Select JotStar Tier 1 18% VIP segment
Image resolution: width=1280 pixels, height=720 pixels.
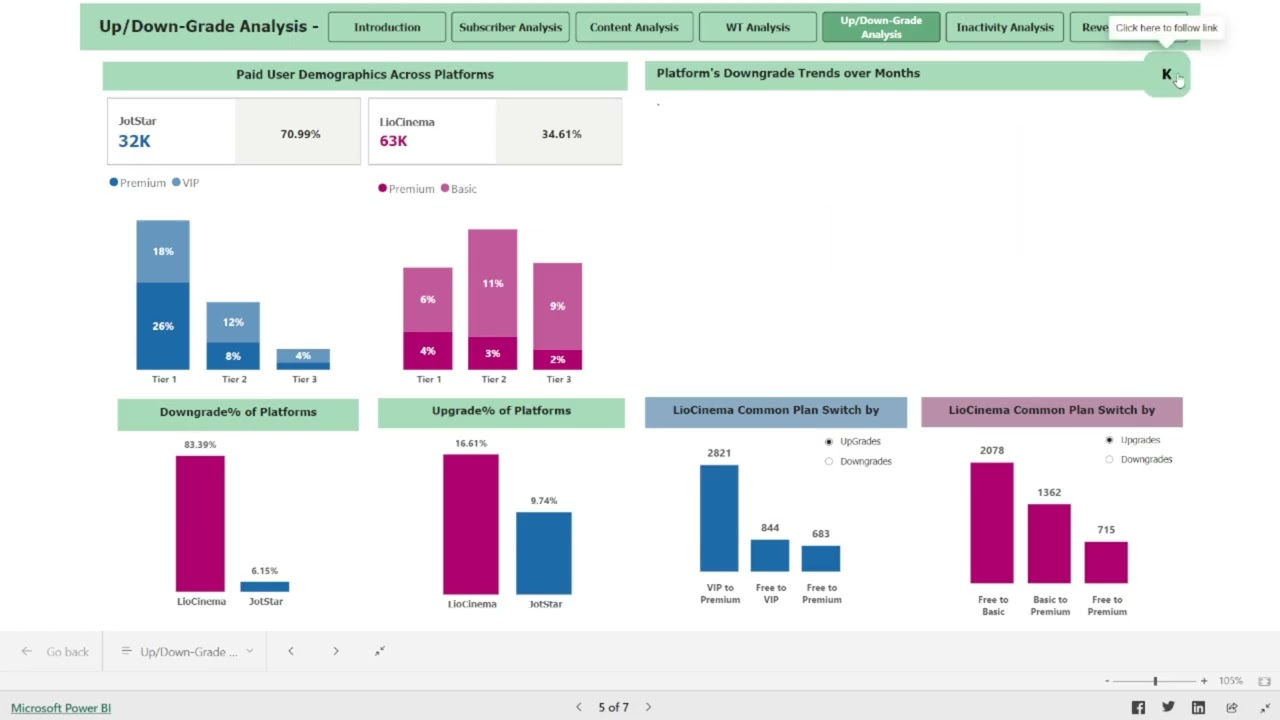[163, 252]
